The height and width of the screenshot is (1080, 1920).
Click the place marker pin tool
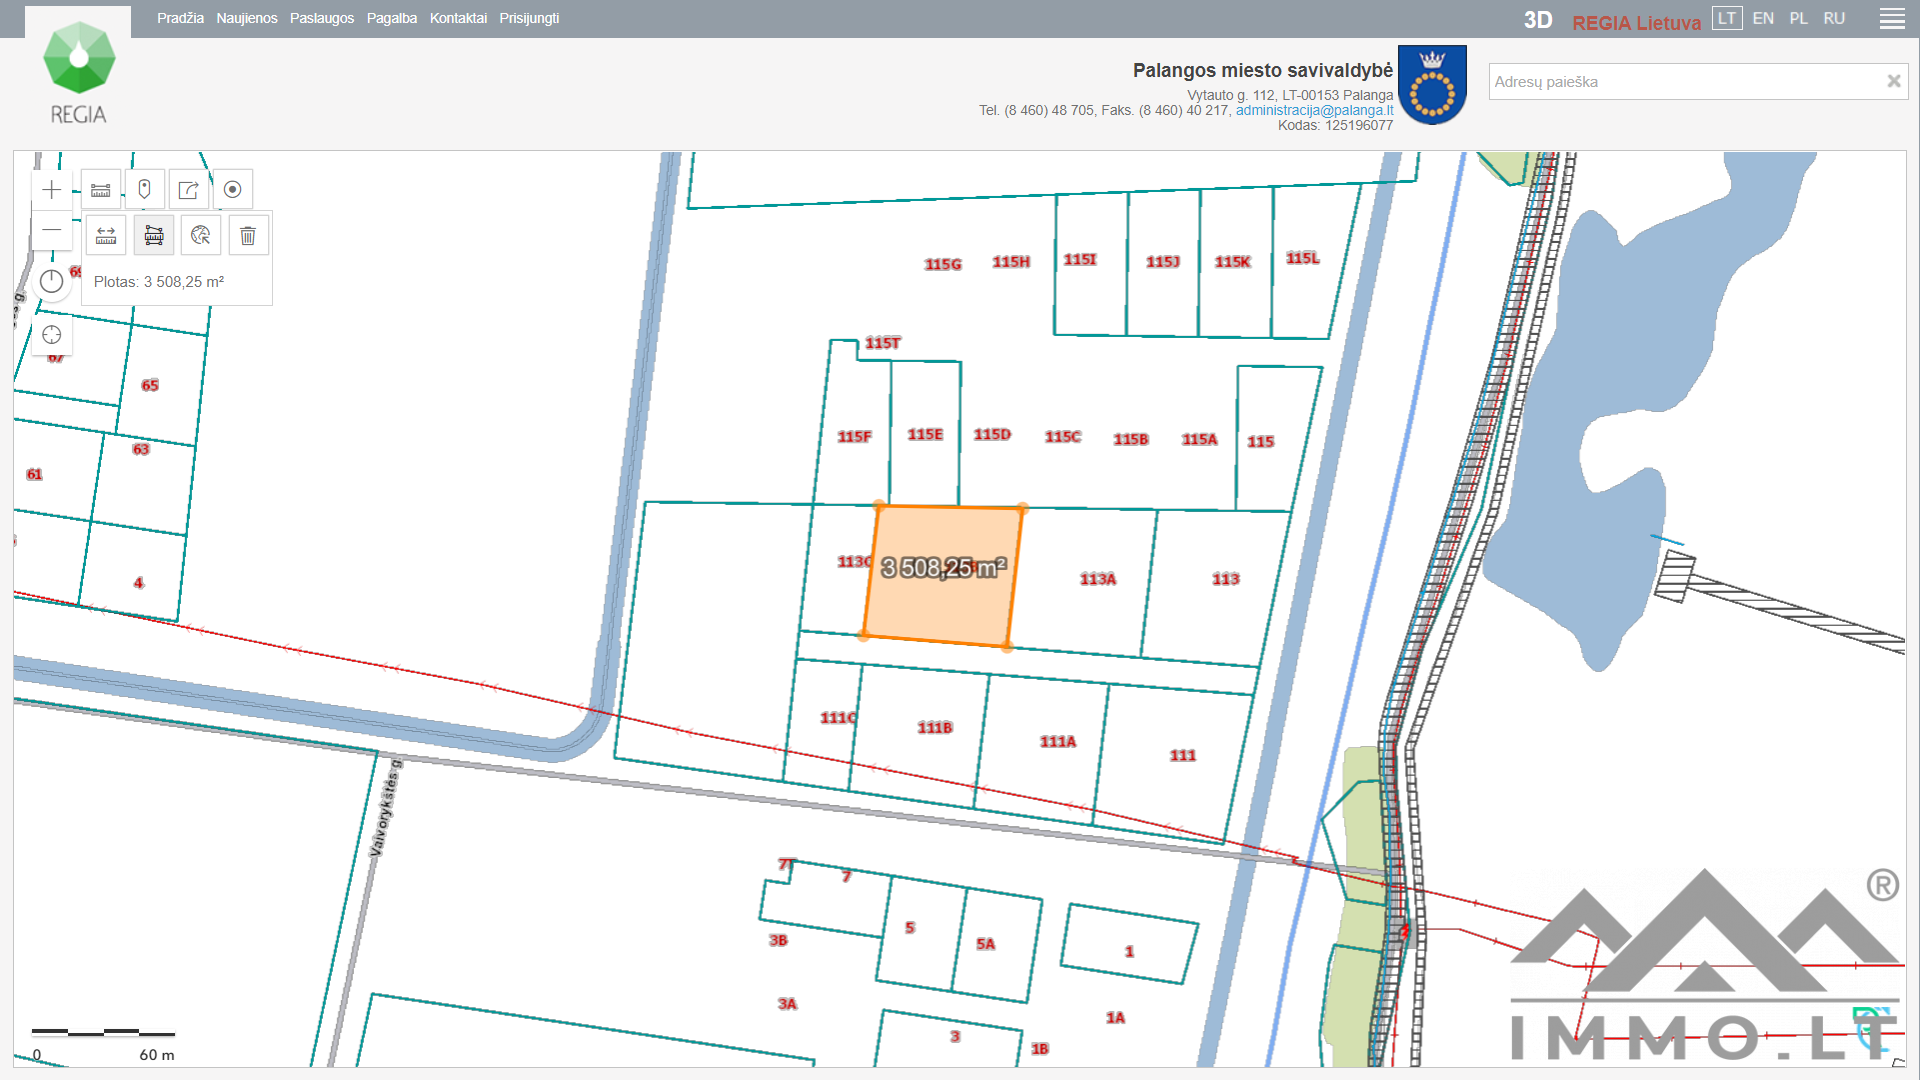click(x=144, y=190)
